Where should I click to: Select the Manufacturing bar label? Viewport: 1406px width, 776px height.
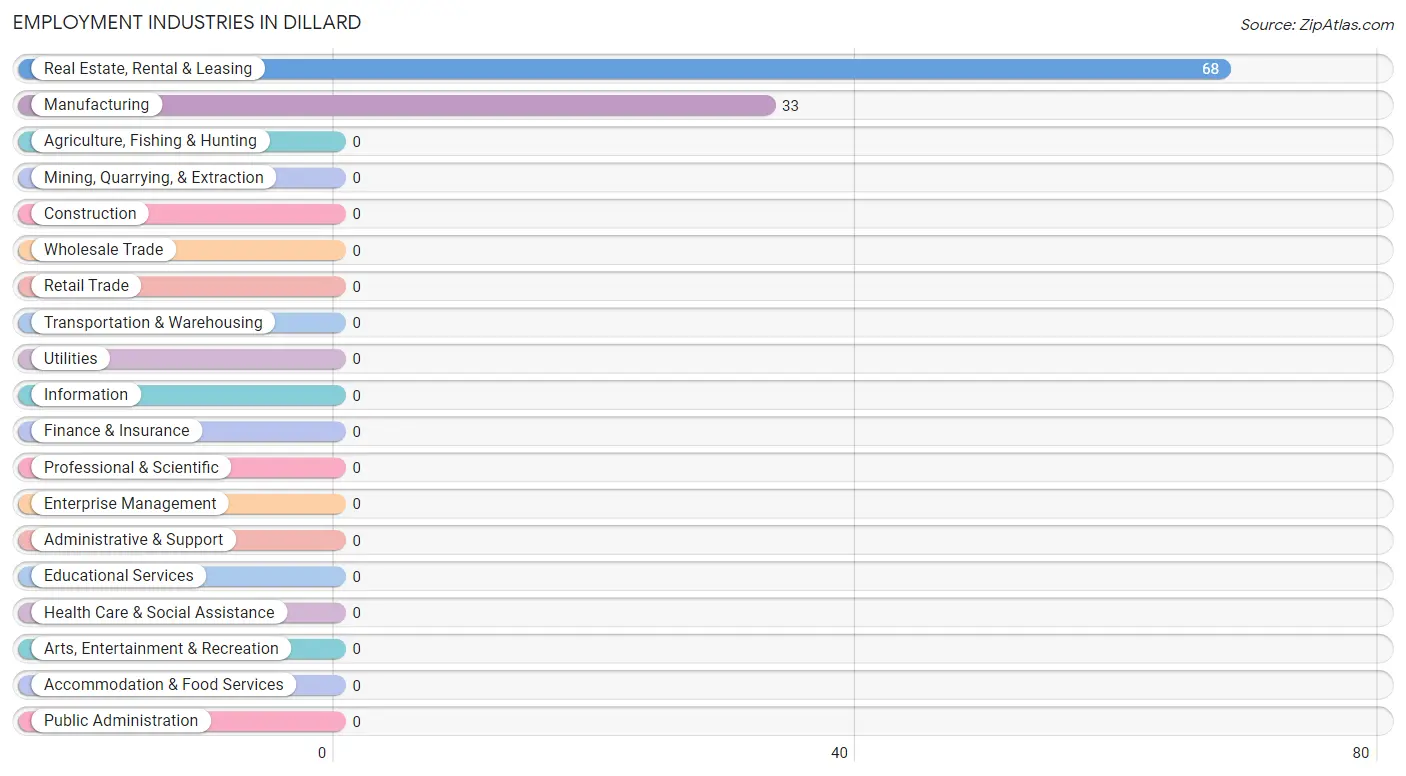(x=96, y=105)
